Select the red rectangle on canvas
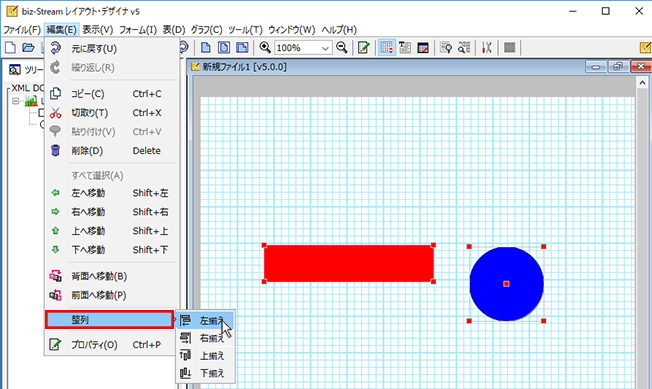Screen dimensions: 652x389 tap(349, 263)
